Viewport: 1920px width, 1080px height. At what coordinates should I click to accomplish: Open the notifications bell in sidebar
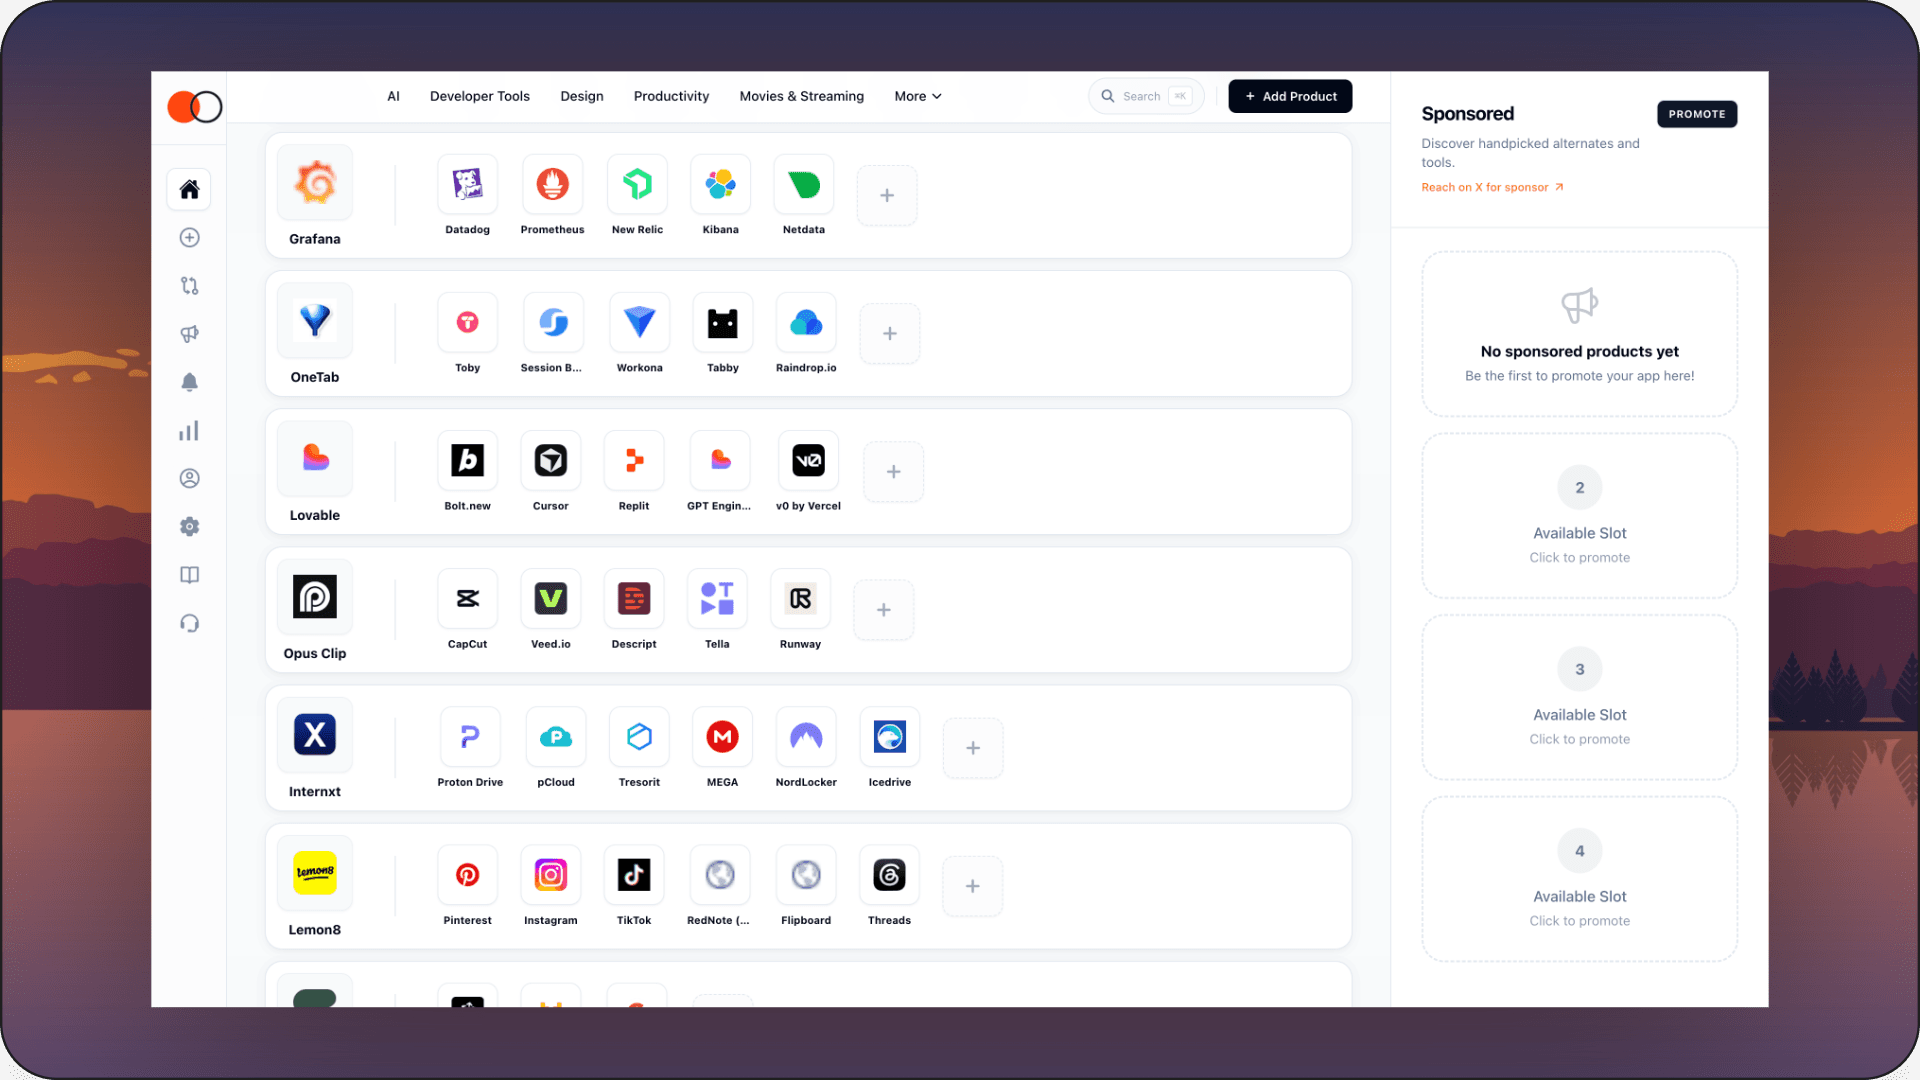coord(189,382)
